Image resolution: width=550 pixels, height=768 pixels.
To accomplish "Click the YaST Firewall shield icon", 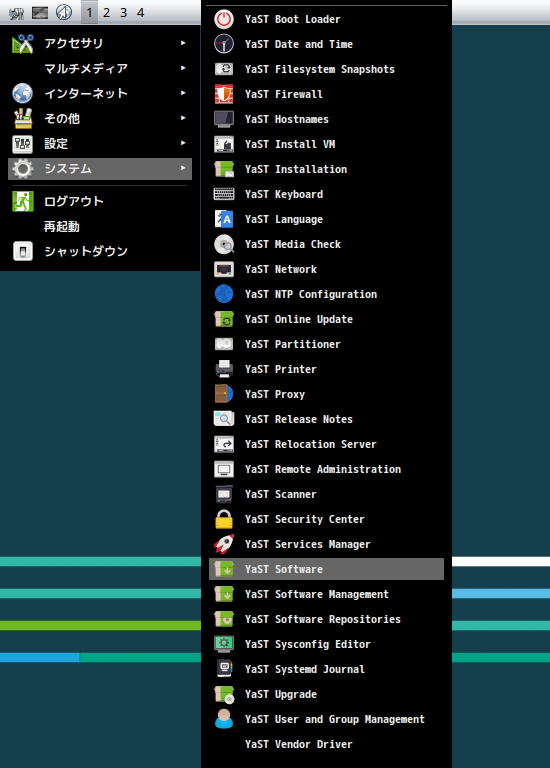I will click(x=224, y=94).
